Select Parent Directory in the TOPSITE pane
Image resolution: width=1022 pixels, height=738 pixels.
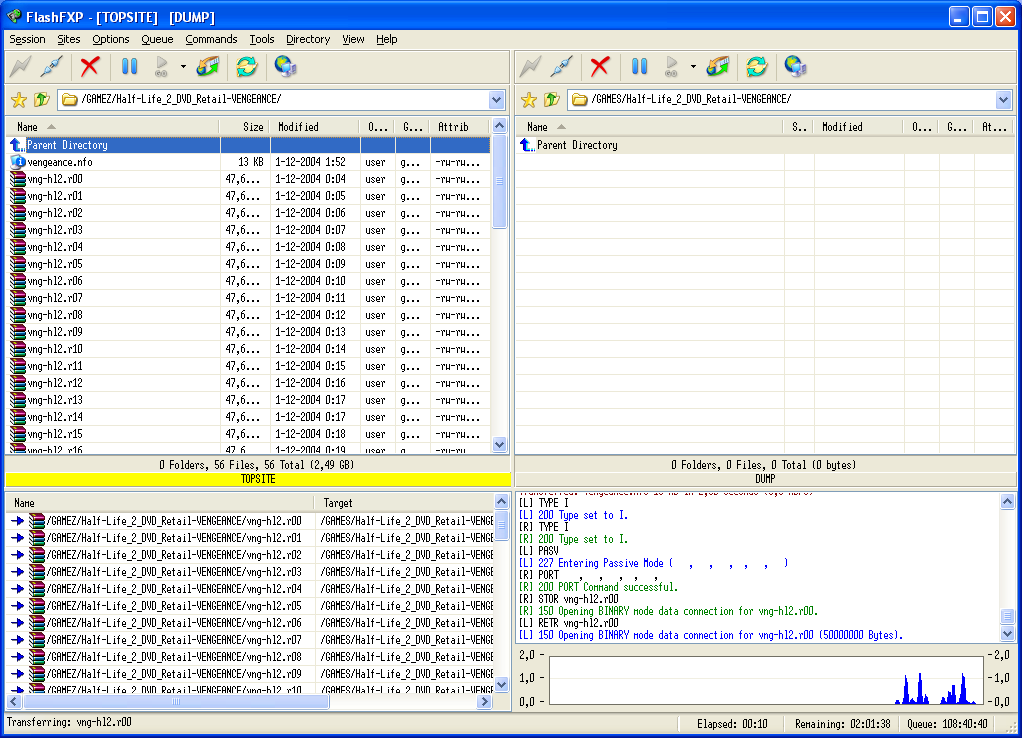tap(248, 145)
